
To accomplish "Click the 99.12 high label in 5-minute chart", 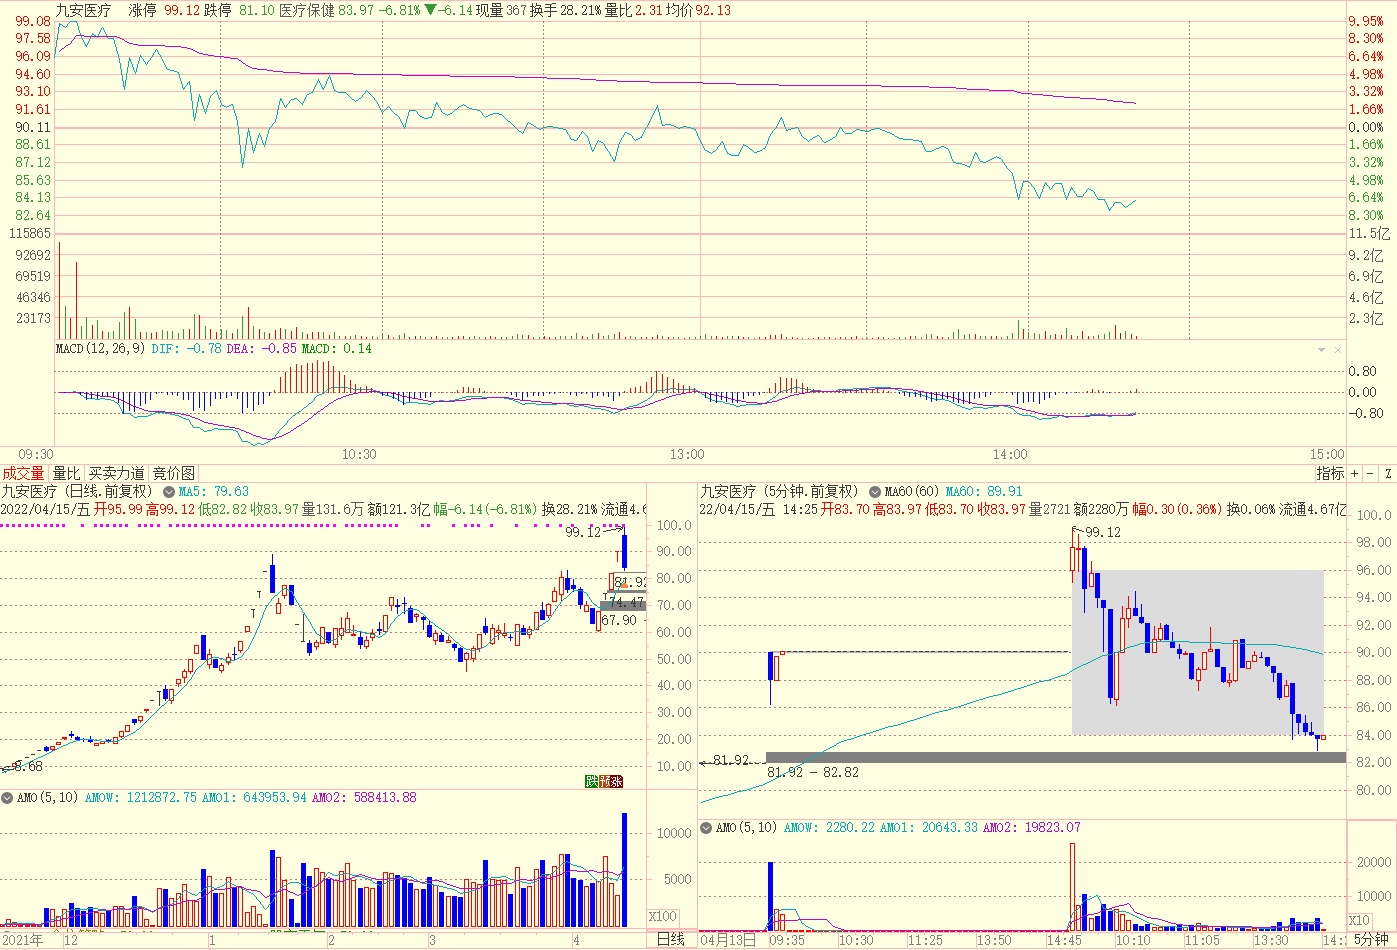I will (x=1103, y=532).
